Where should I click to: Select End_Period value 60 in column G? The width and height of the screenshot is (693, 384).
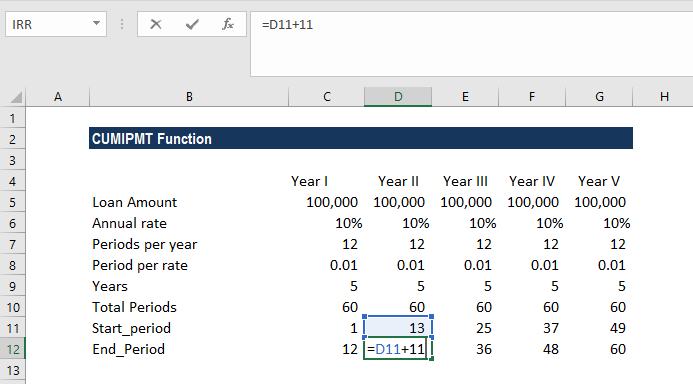coord(599,349)
